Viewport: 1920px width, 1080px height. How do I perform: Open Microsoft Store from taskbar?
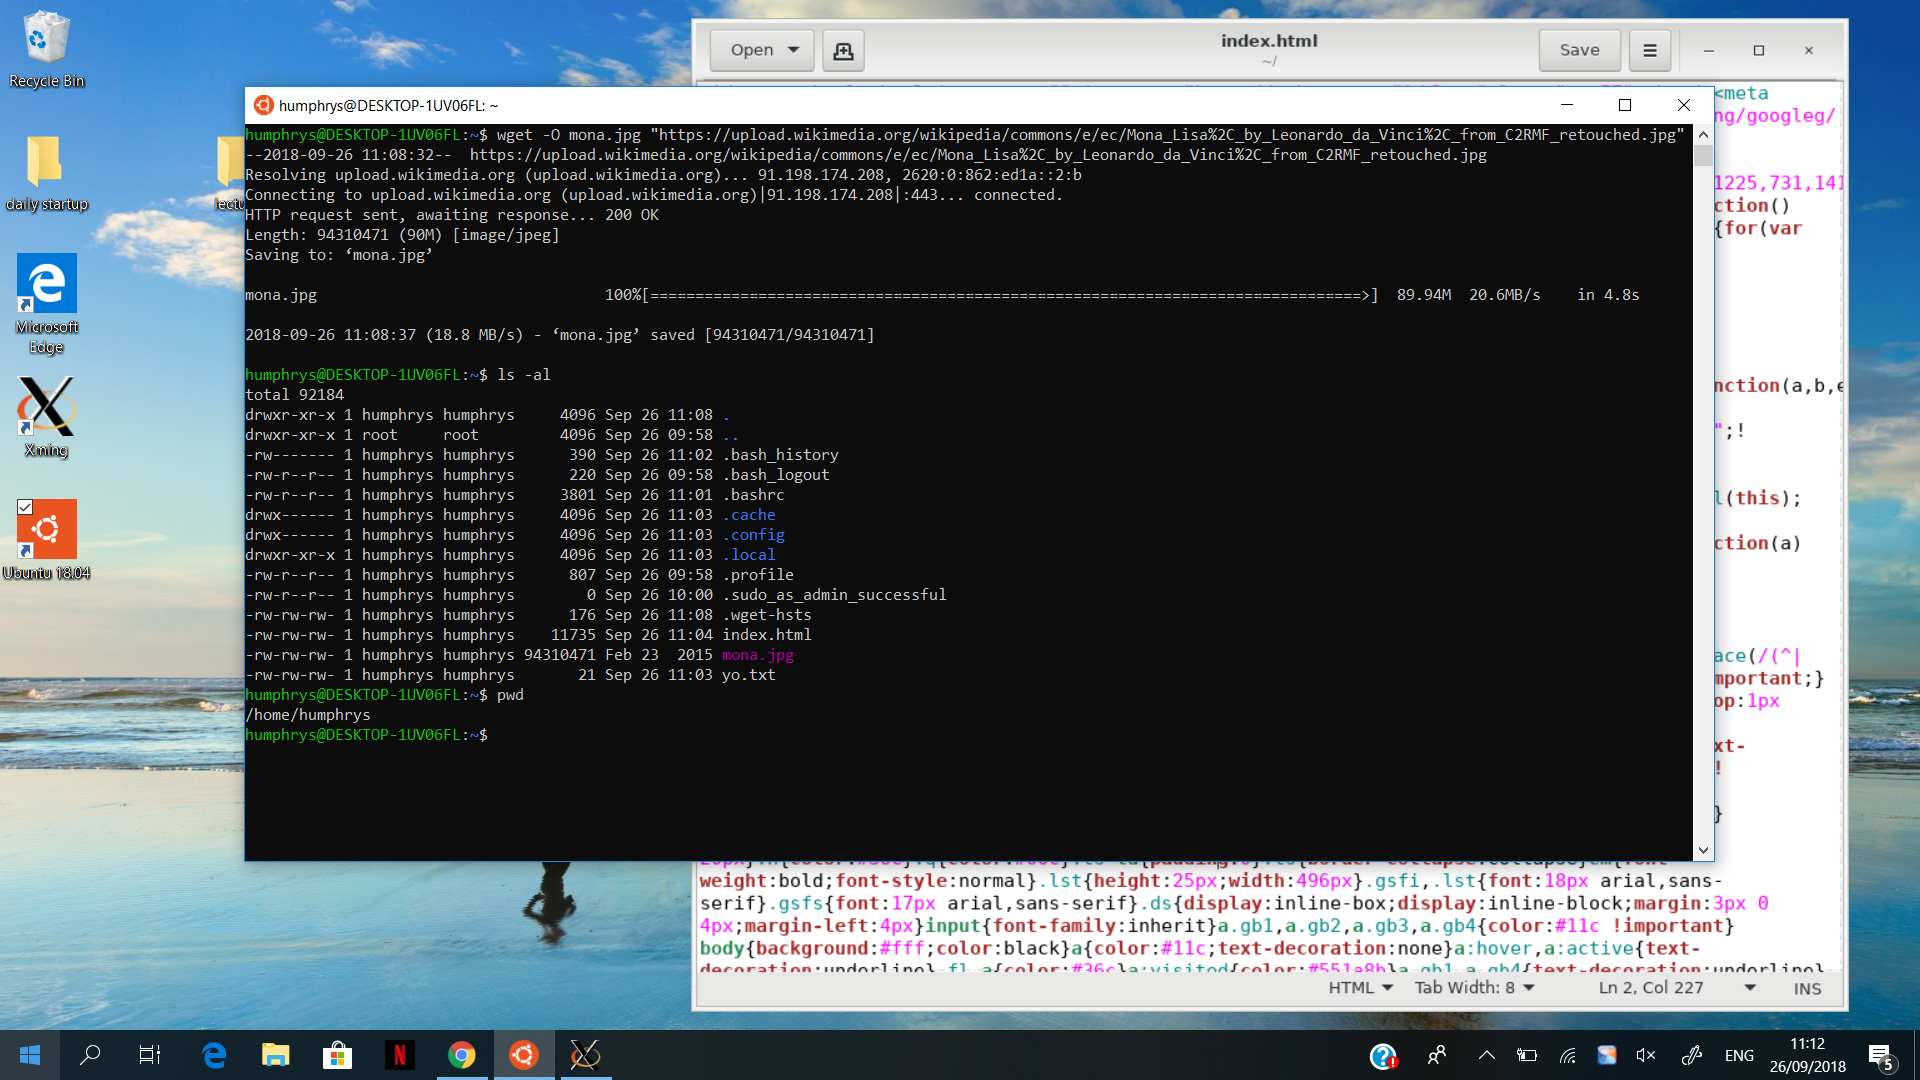pos(337,1055)
